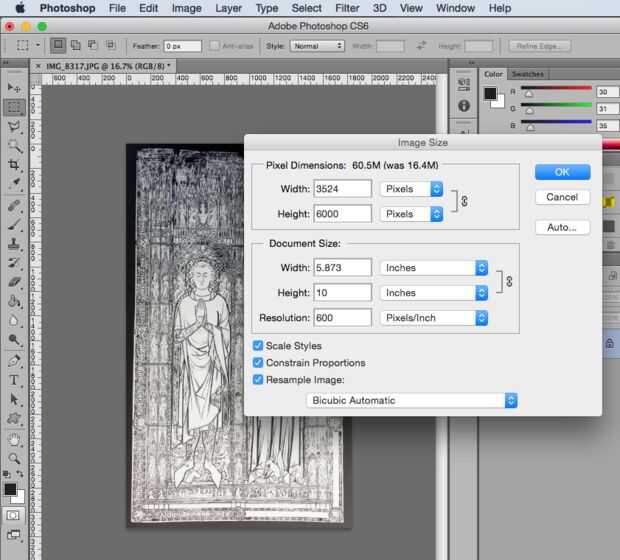This screenshot has height=560, width=620.
Task: Click the Resolution input field
Action: pos(343,318)
